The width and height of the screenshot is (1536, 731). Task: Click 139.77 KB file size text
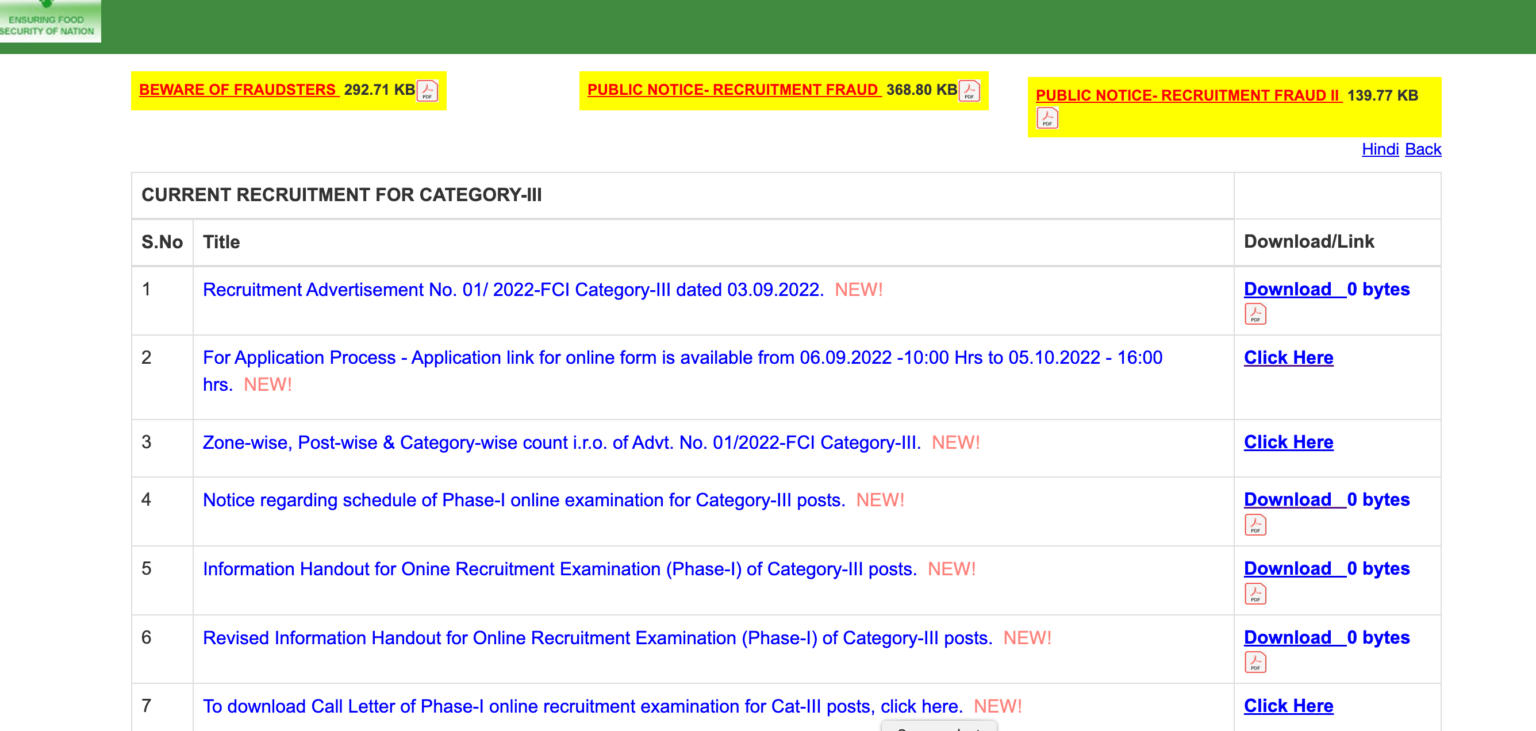1383,96
